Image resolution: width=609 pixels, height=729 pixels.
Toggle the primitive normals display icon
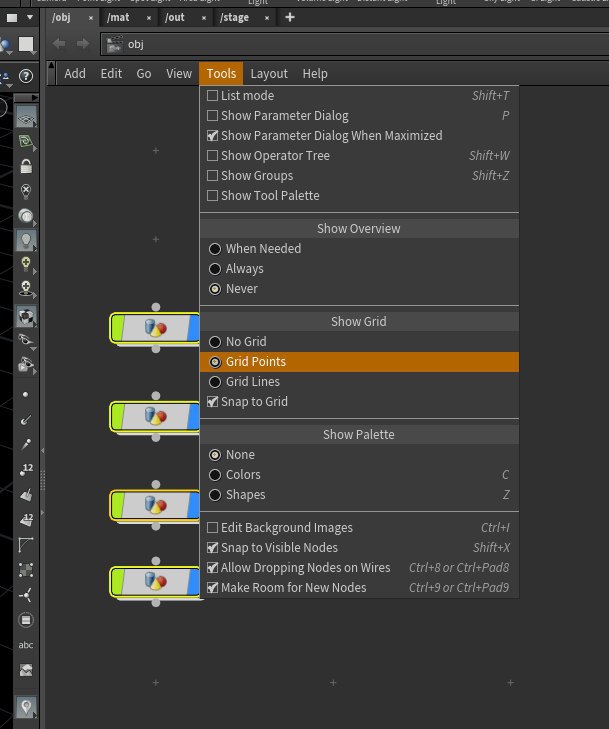[x=26, y=495]
